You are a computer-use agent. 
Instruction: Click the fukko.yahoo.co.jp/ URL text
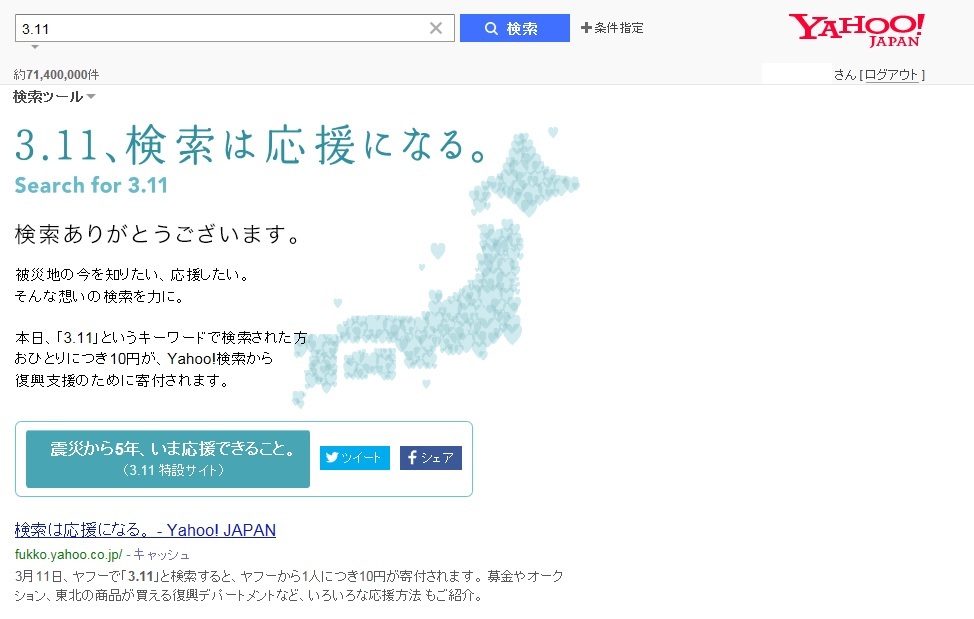pyautogui.click(x=68, y=554)
